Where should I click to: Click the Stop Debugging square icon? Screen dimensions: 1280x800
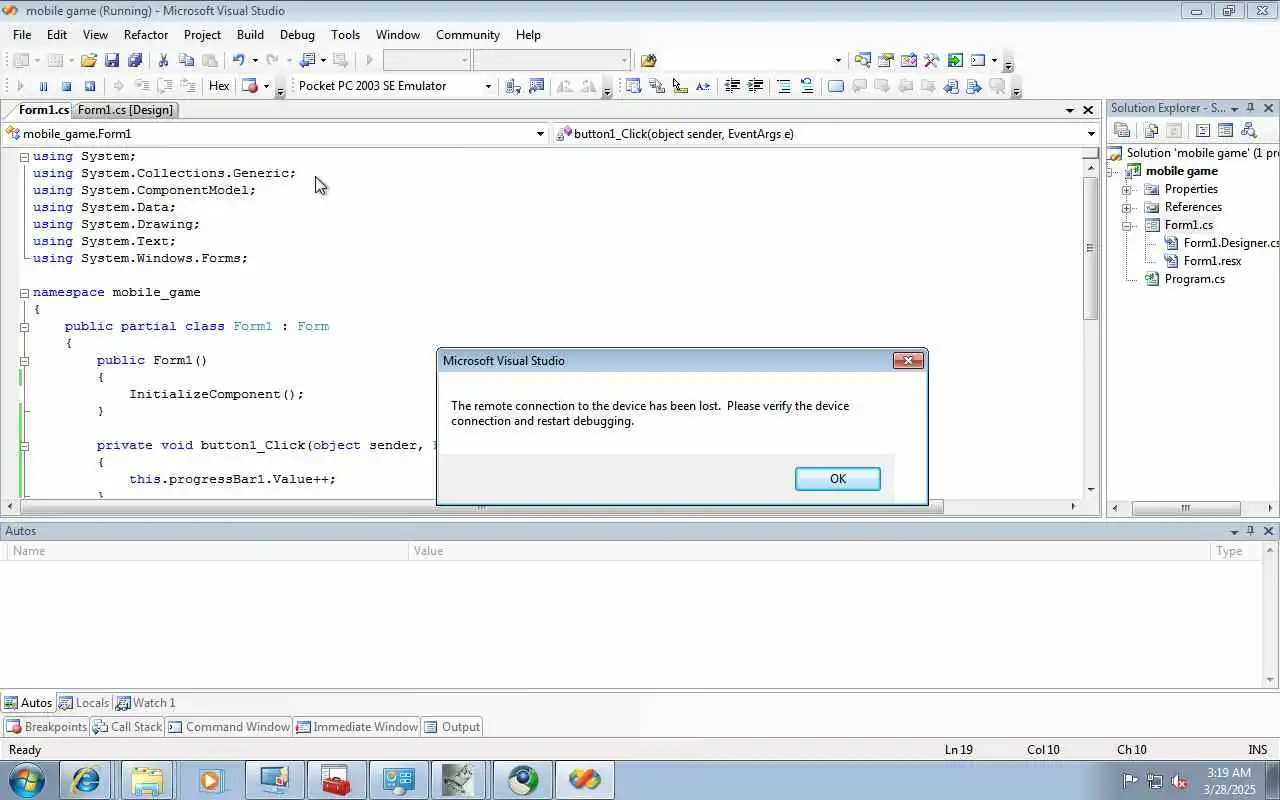click(66, 86)
